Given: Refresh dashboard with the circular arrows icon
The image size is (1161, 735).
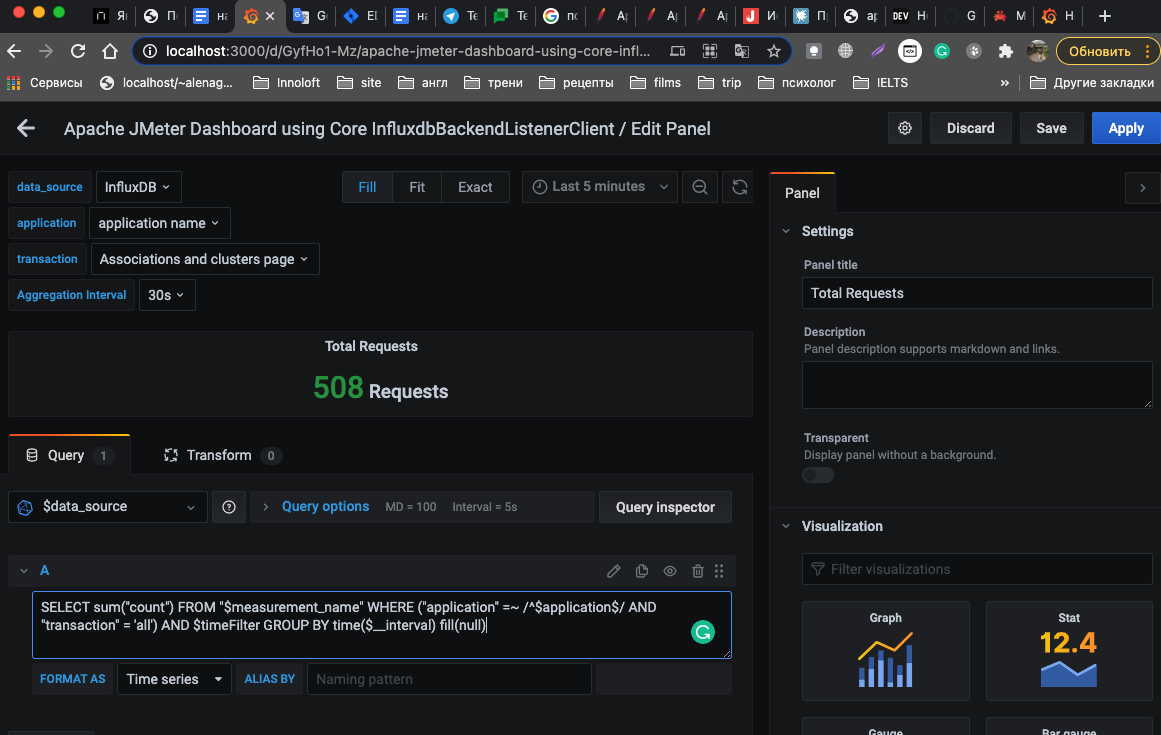Looking at the screenshot, I should click(739, 187).
